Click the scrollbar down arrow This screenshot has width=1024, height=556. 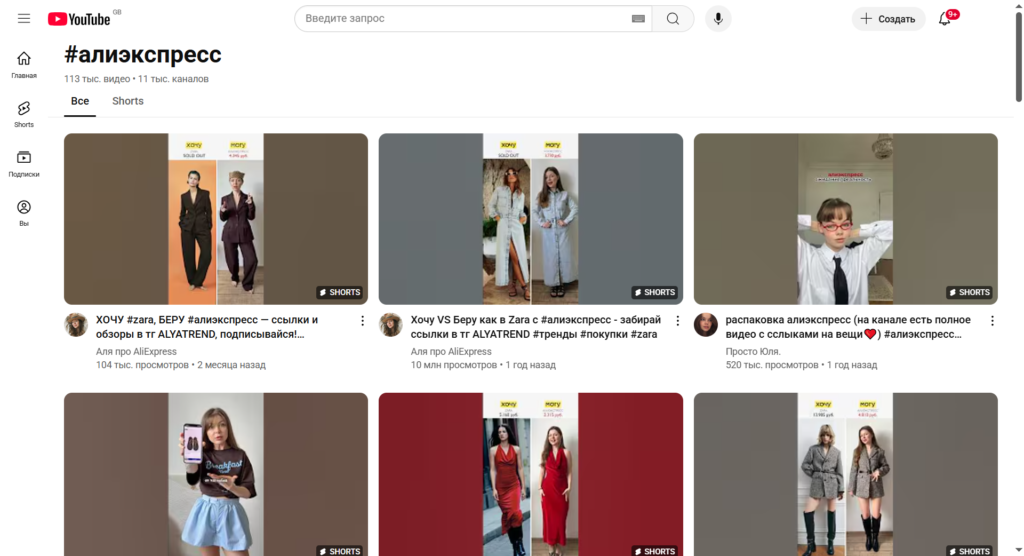[x=1018, y=550]
